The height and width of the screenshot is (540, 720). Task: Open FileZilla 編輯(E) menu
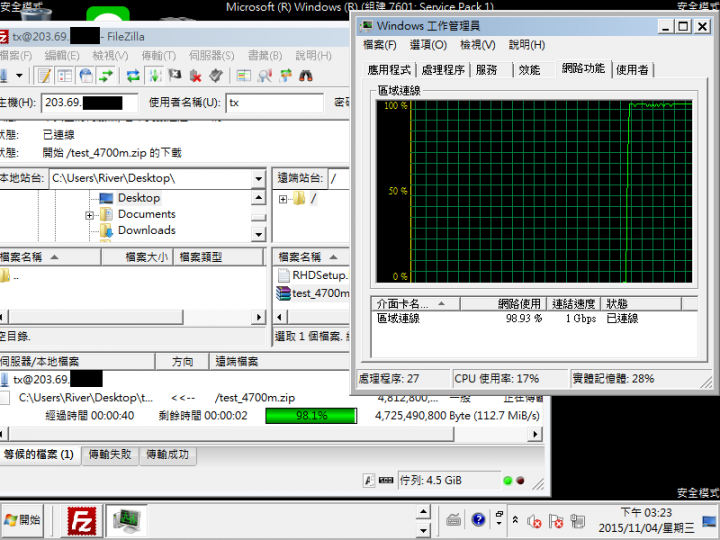(x=62, y=56)
